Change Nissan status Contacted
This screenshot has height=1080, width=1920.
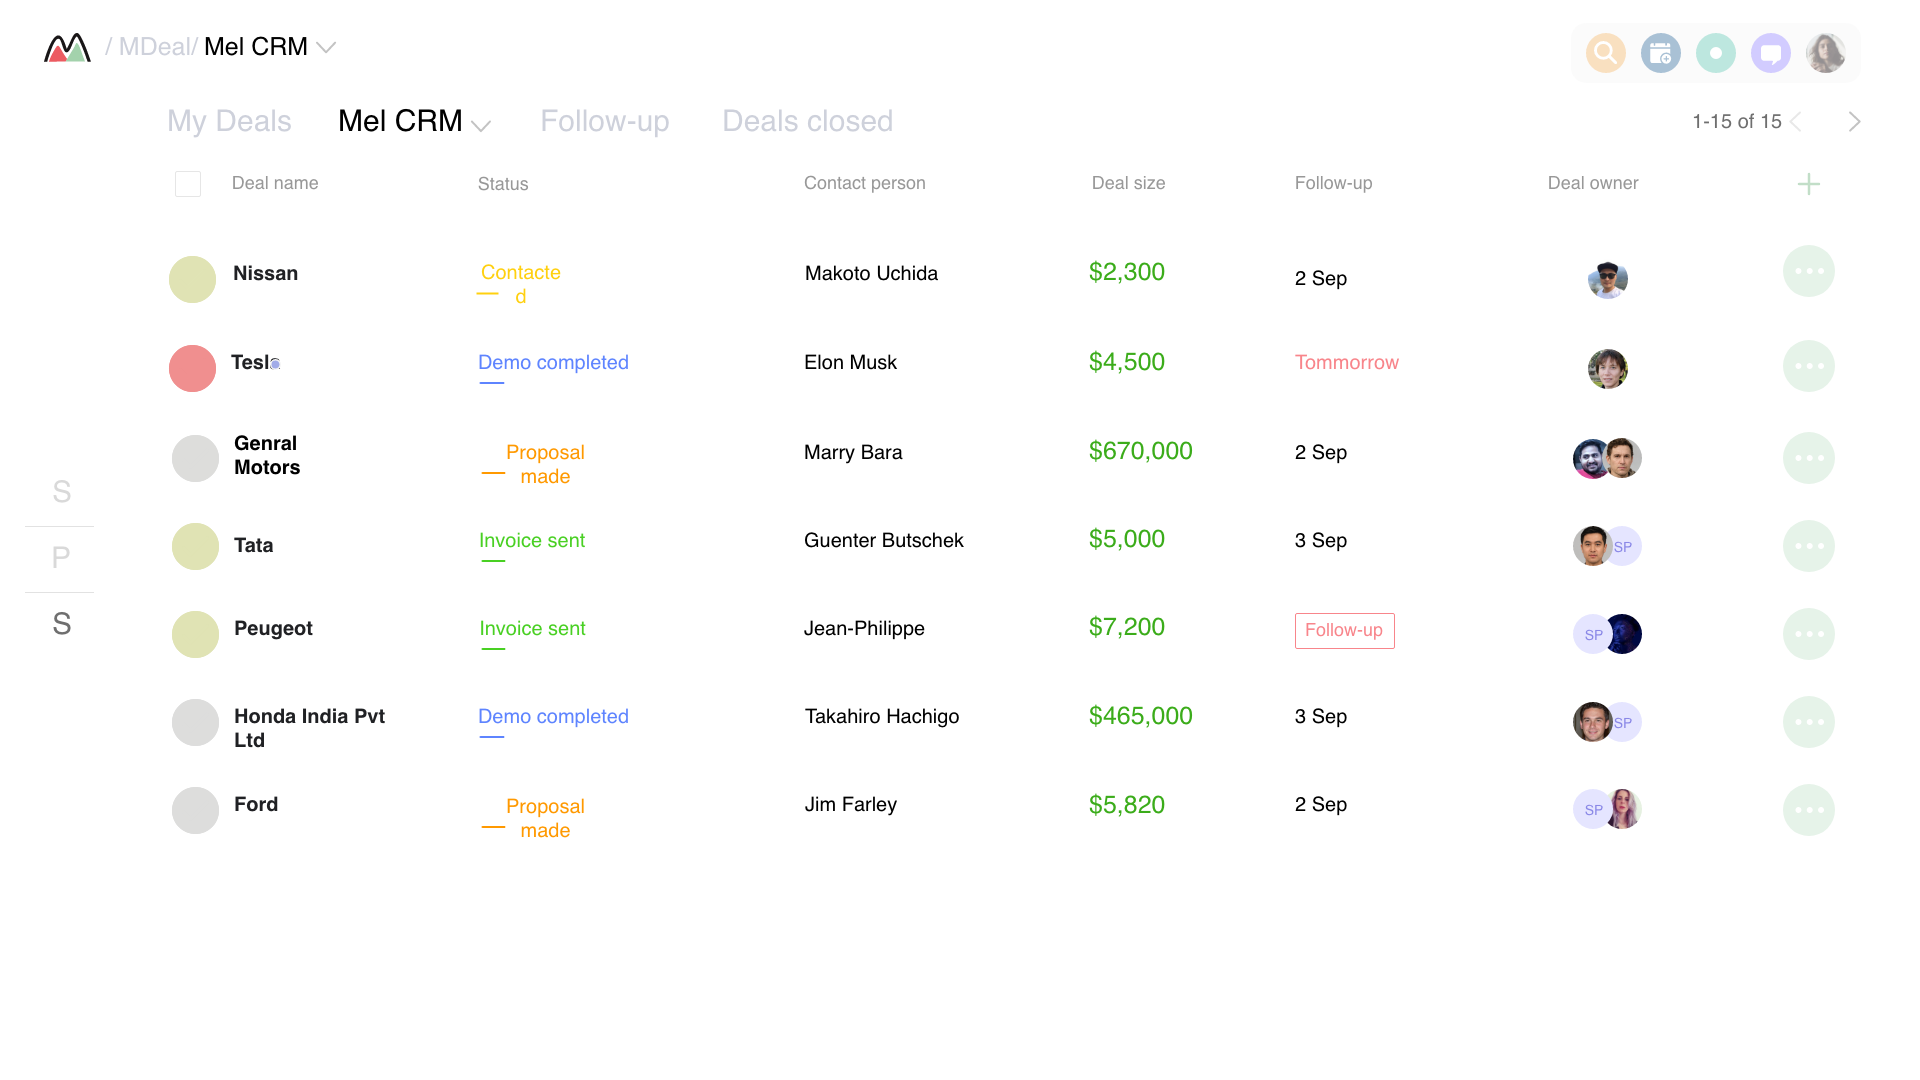[520, 284]
